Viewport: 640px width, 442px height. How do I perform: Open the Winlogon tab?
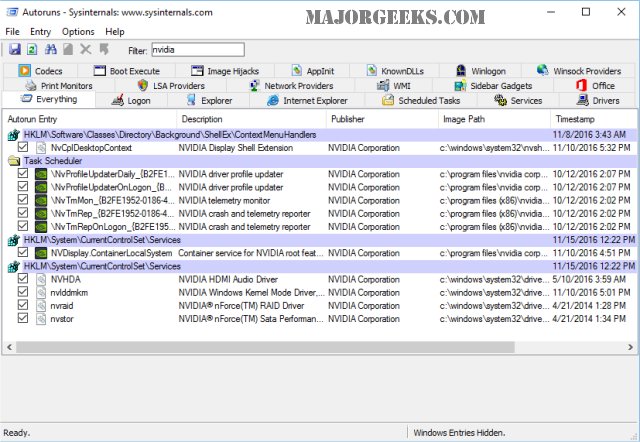click(480, 71)
